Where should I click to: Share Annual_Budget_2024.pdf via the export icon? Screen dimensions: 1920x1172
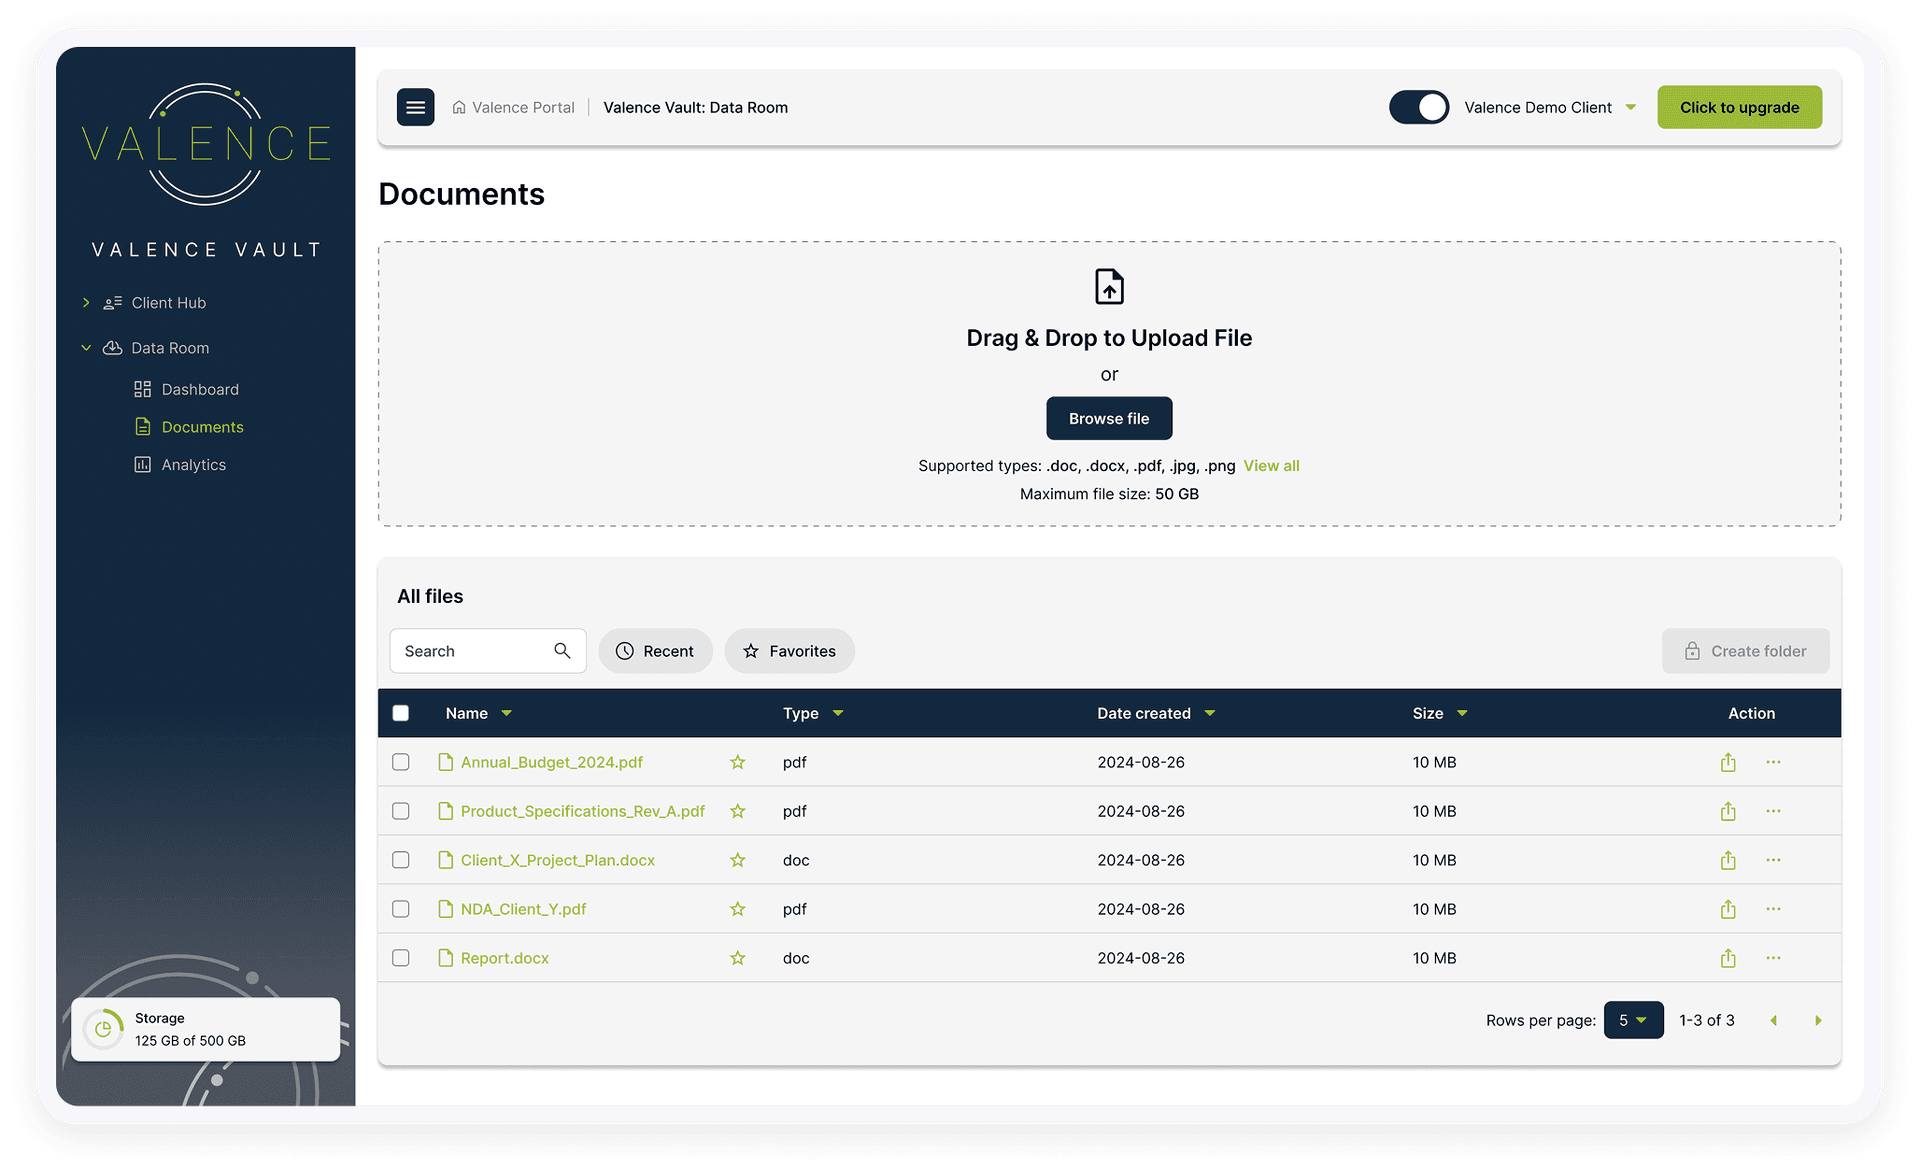tap(1727, 761)
